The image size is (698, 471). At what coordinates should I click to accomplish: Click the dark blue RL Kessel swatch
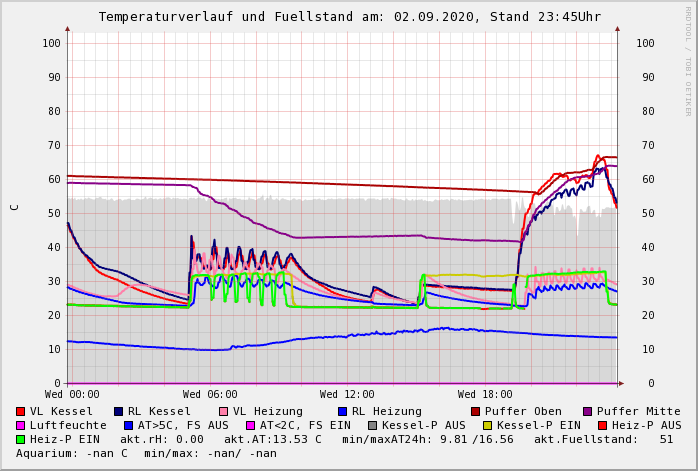[x=119, y=411]
